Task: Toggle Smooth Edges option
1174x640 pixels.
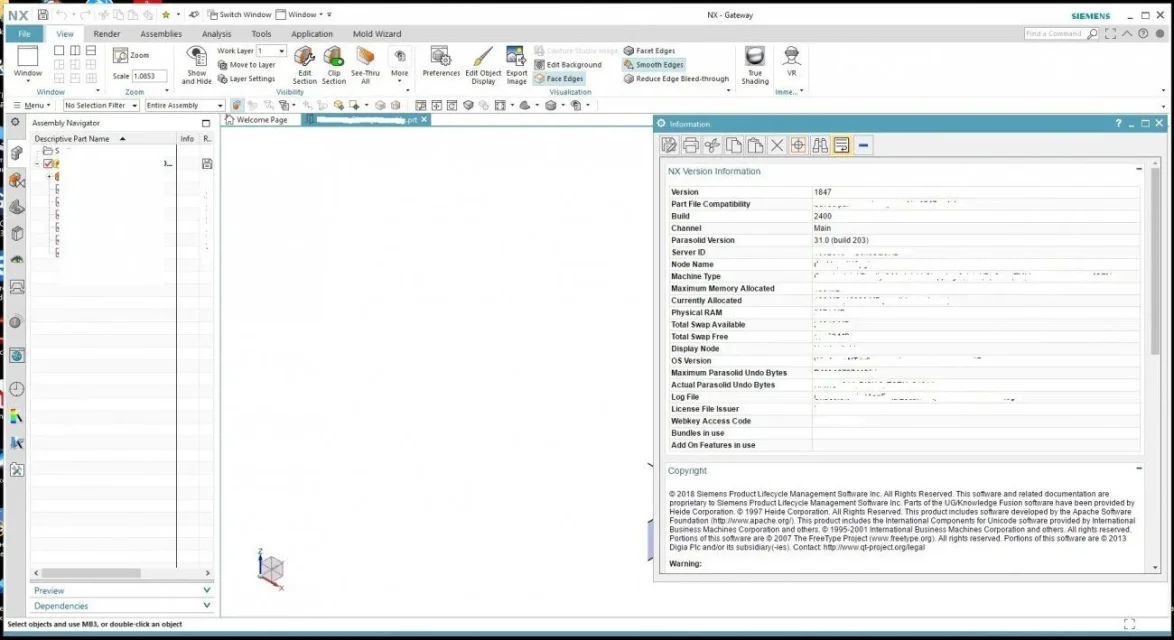Action: pyautogui.click(x=654, y=65)
